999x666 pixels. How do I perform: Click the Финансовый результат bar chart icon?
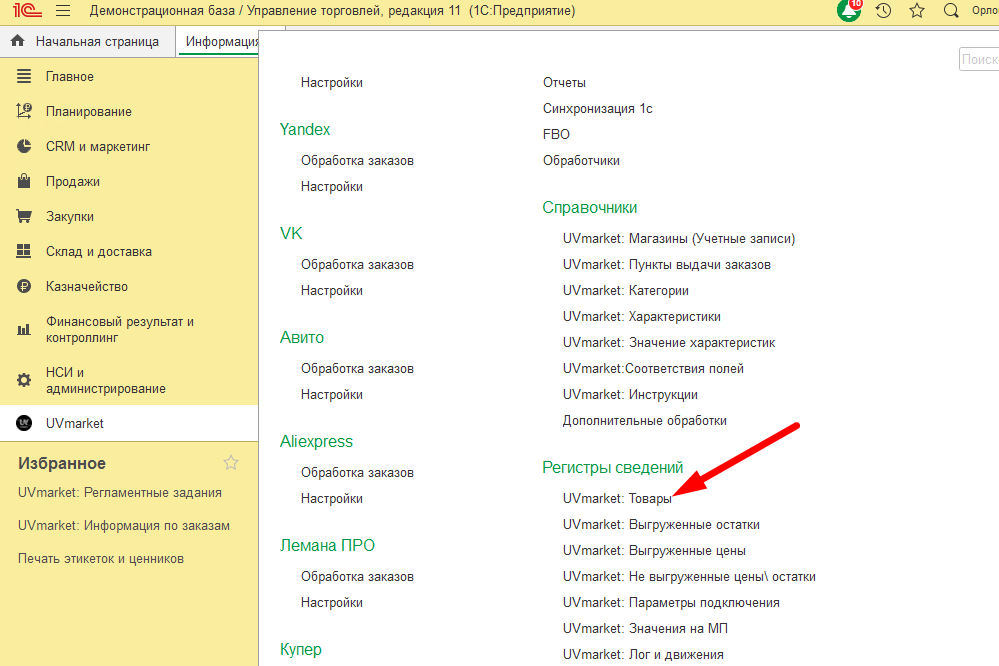point(24,329)
